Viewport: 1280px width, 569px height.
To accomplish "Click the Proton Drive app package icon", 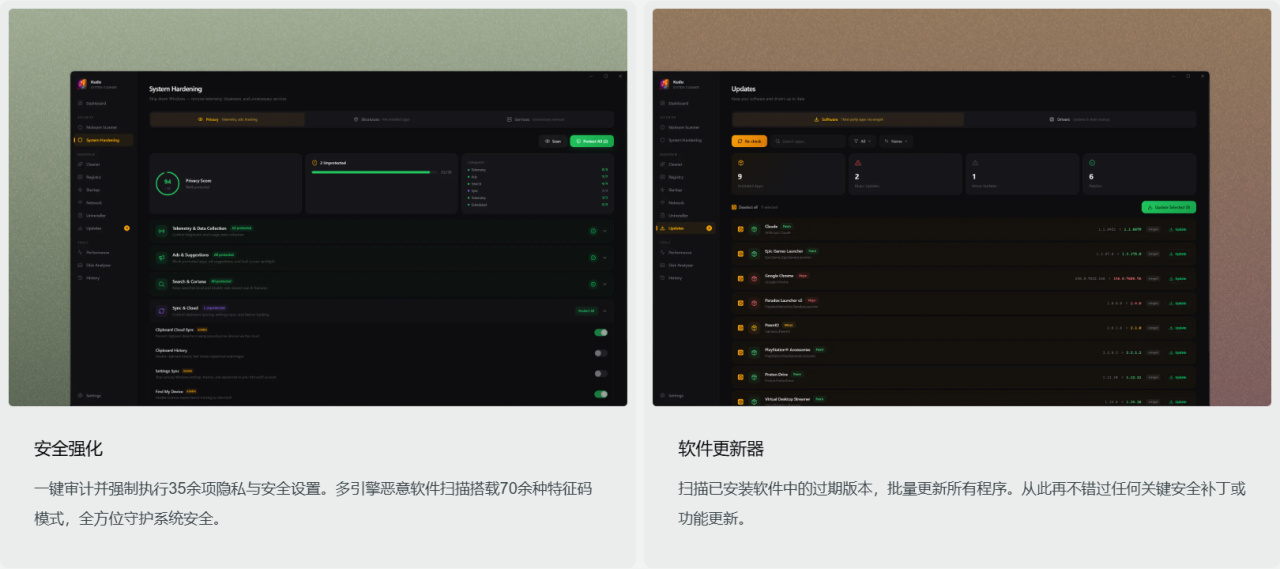I will (754, 377).
